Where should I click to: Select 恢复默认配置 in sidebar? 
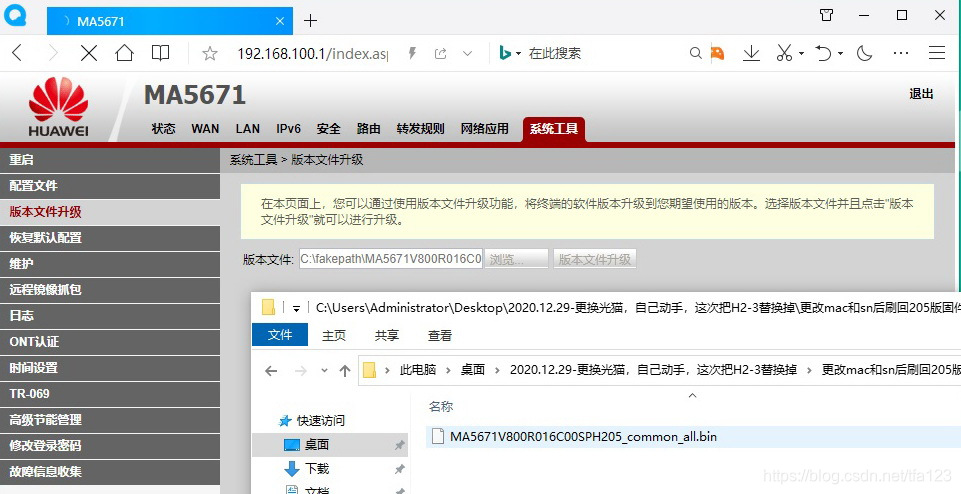click(110, 238)
